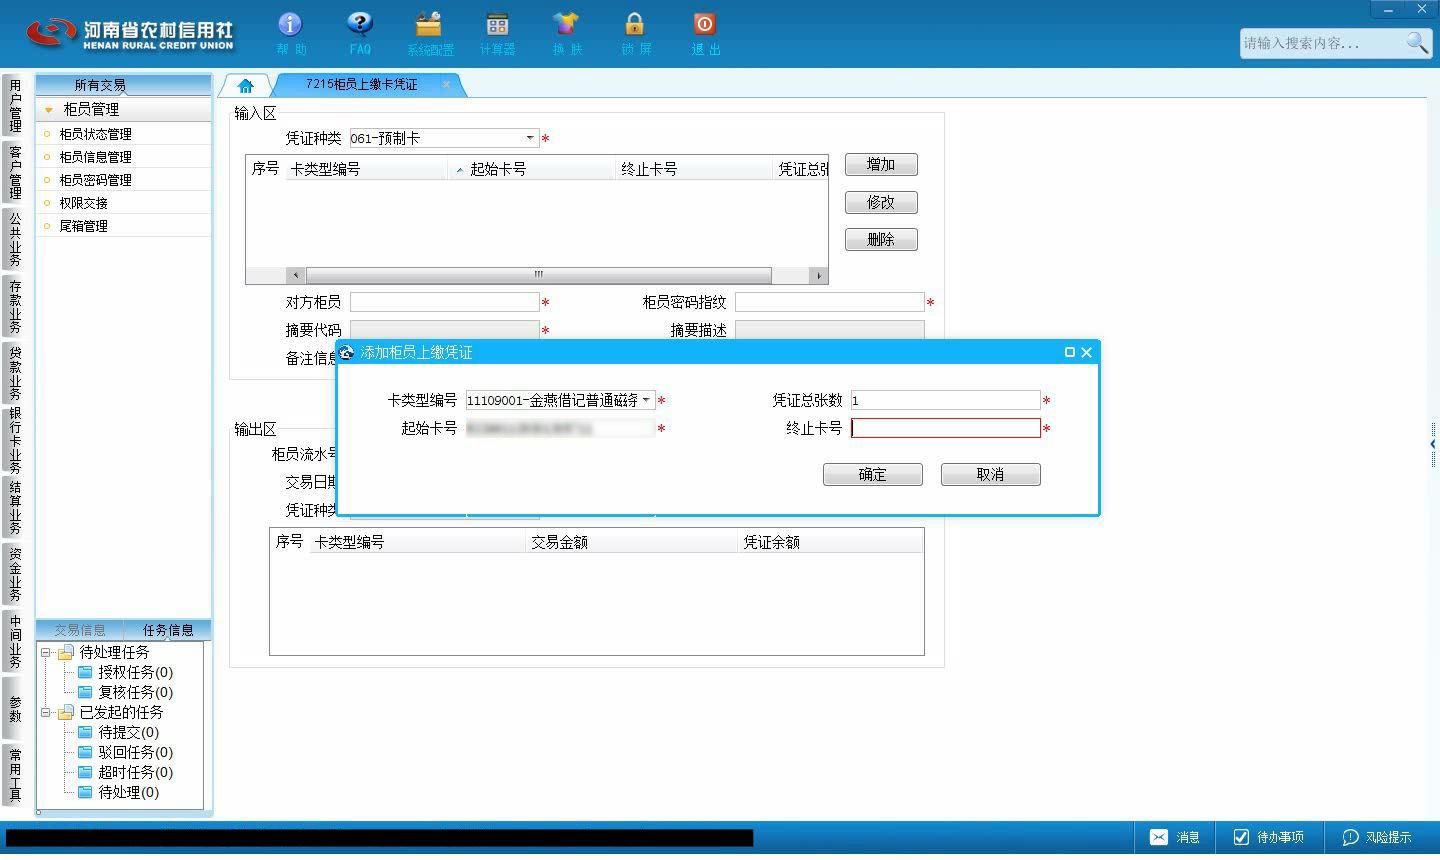This screenshot has width=1440, height=860.
Task: Open the voucher type 061 dropdown
Action: 530,138
